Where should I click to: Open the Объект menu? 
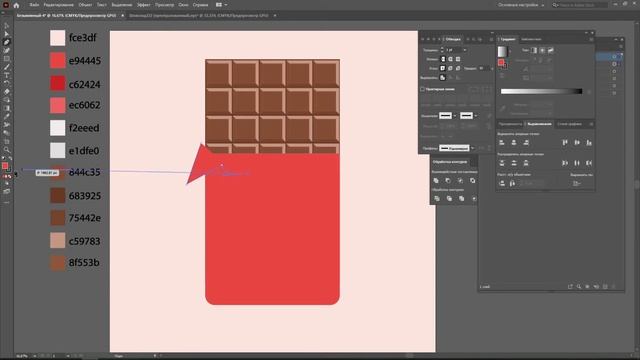[85, 5]
